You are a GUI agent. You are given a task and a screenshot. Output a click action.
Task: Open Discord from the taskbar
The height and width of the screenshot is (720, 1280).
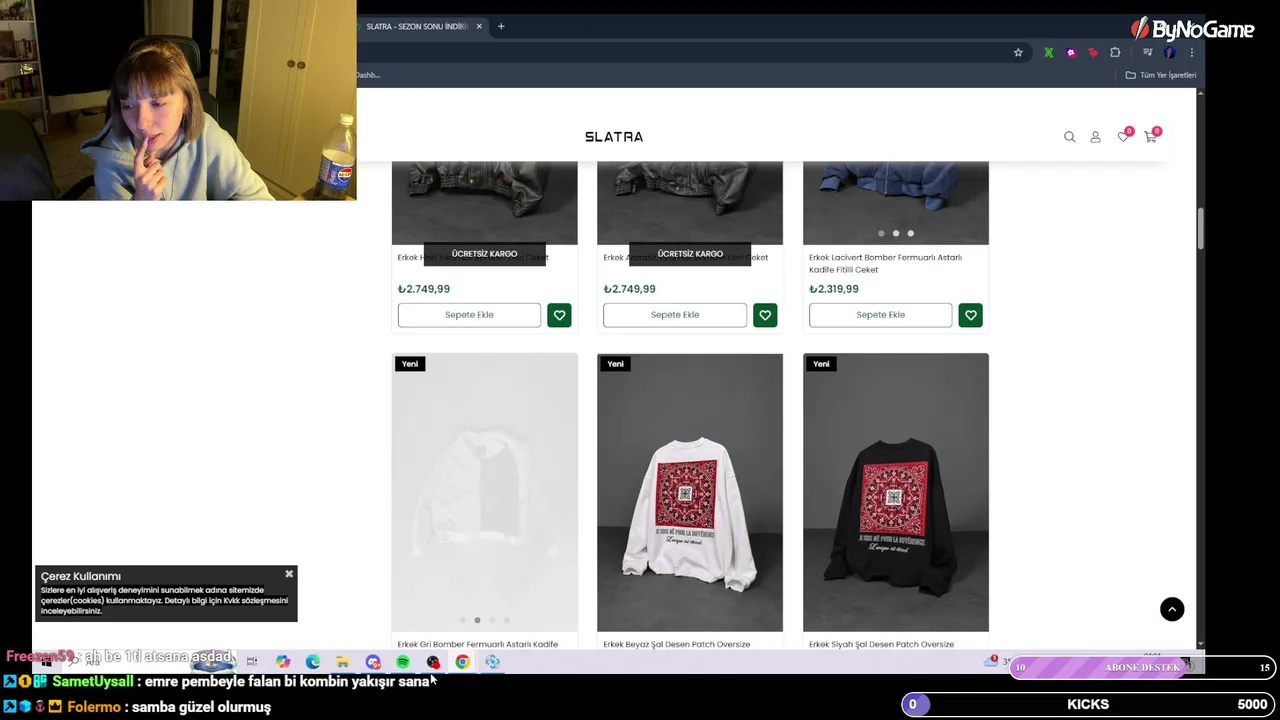[x=373, y=662]
